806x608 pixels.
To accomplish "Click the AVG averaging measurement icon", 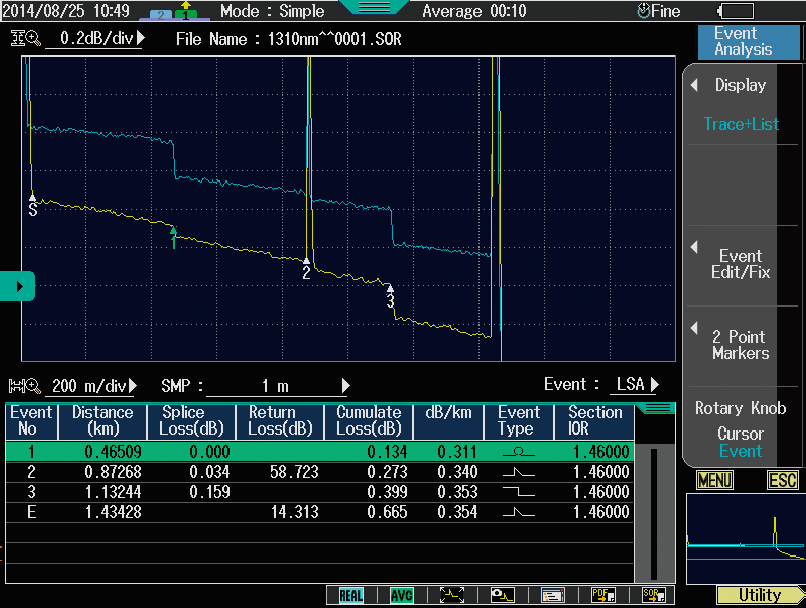I will [x=402, y=595].
